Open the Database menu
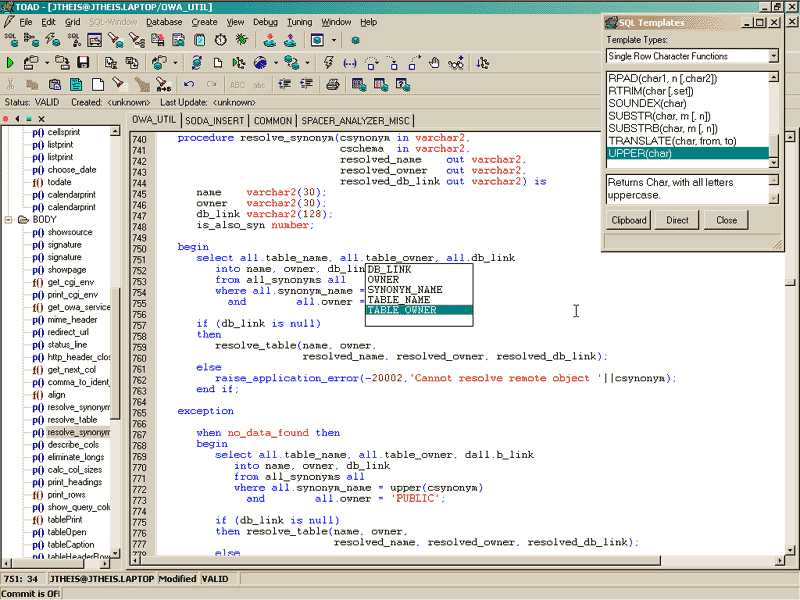Image resolution: width=800 pixels, height=600 pixels. [164, 22]
